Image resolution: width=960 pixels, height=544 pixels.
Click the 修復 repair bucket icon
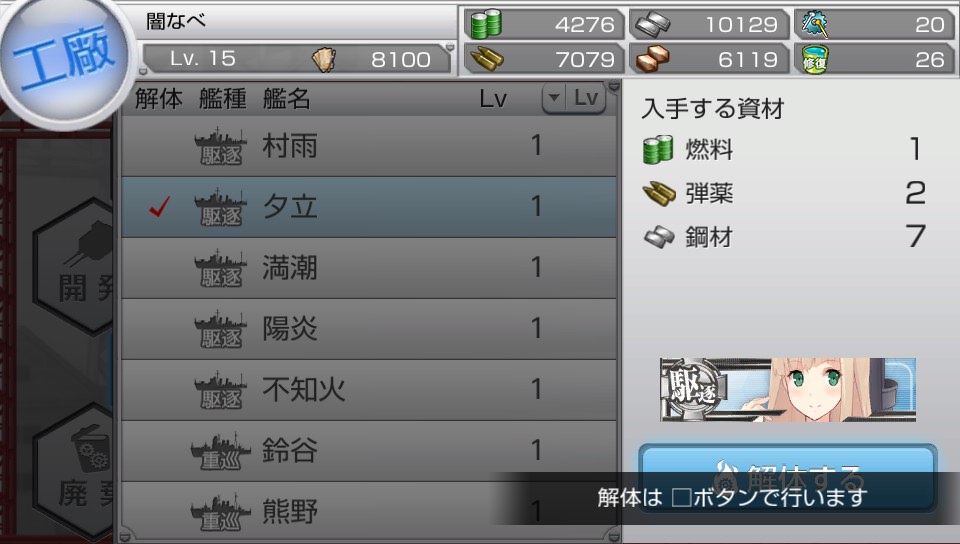(815, 59)
